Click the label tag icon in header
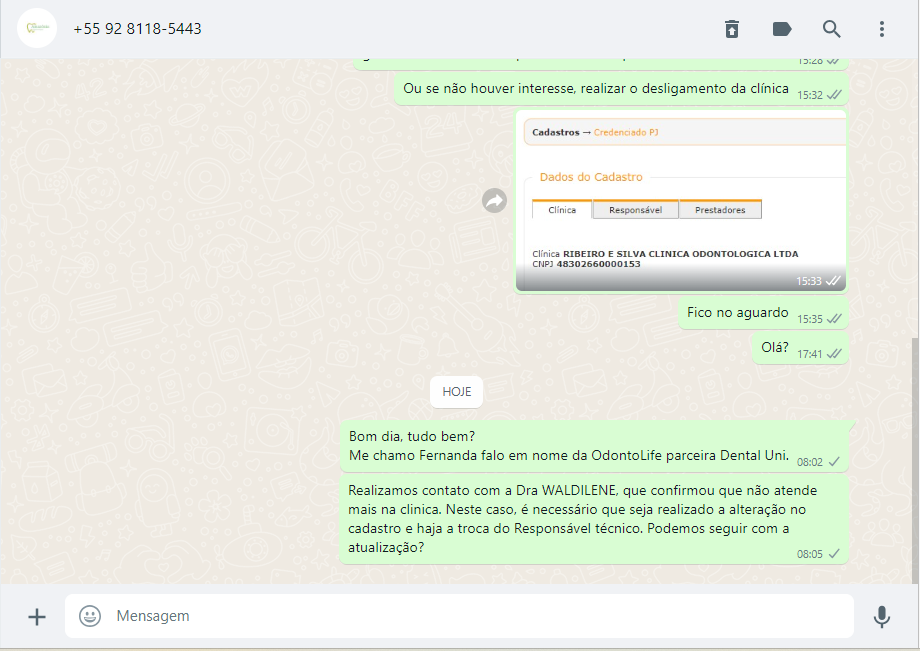This screenshot has width=920, height=651. 782,29
